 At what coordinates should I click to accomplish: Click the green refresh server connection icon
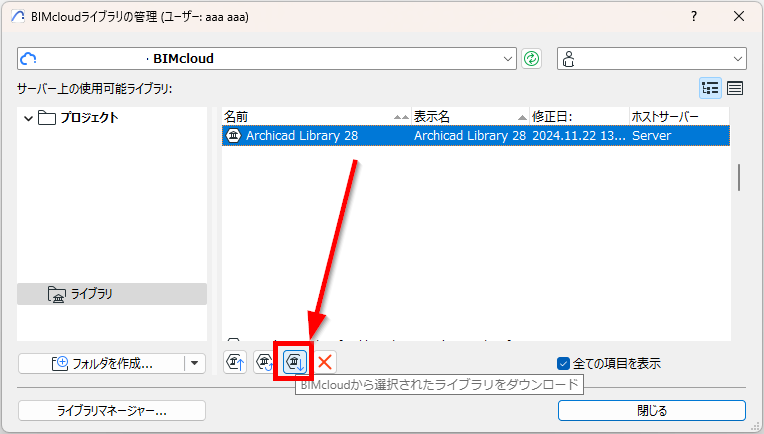pos(531,59)
